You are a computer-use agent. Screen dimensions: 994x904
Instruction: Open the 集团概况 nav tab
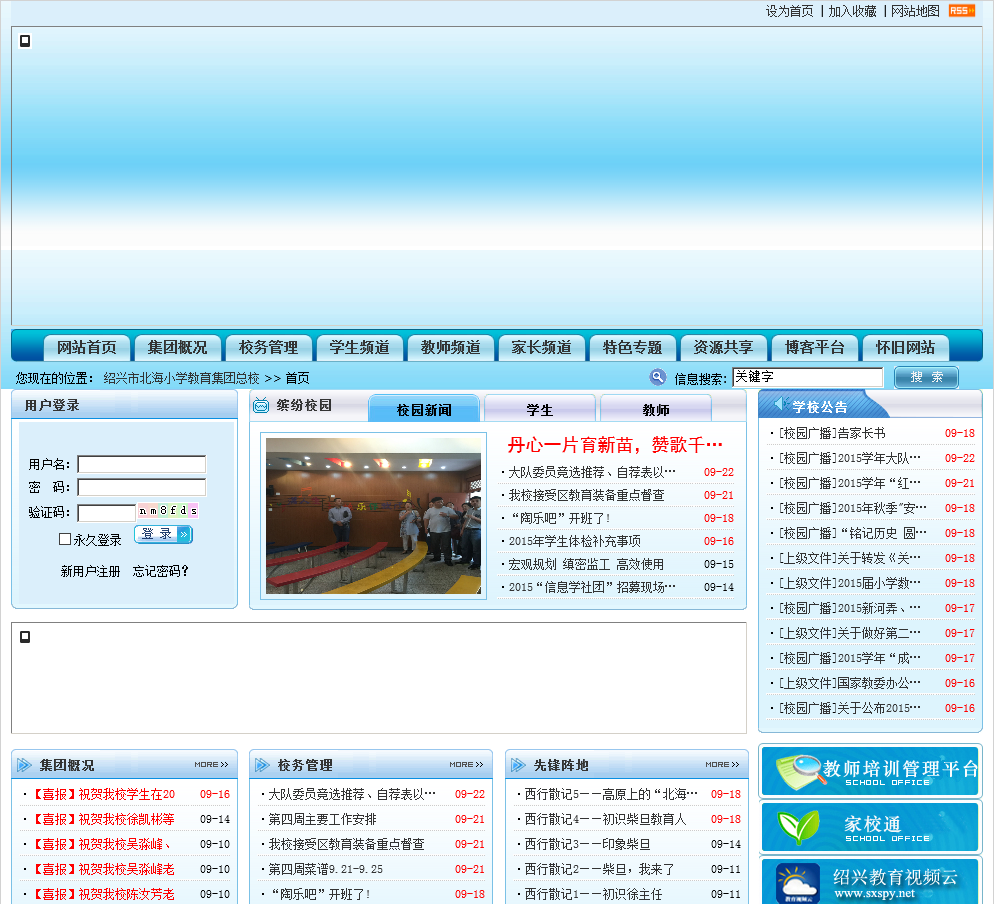point(178,347)
